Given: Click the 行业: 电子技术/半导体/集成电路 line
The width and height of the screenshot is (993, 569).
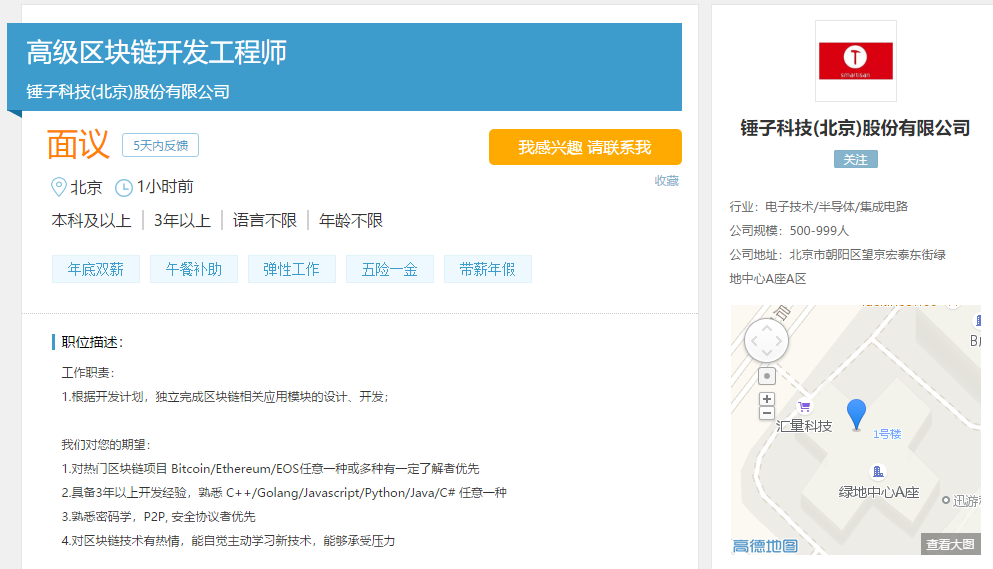Looking at the screenshot, I should point(819,207).
